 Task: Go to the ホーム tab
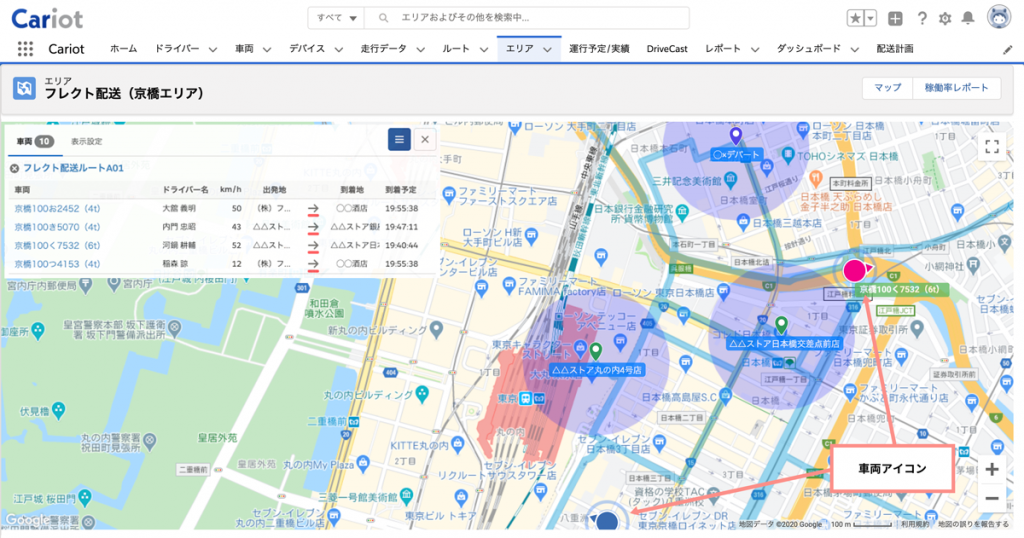[x=123, y=49]
